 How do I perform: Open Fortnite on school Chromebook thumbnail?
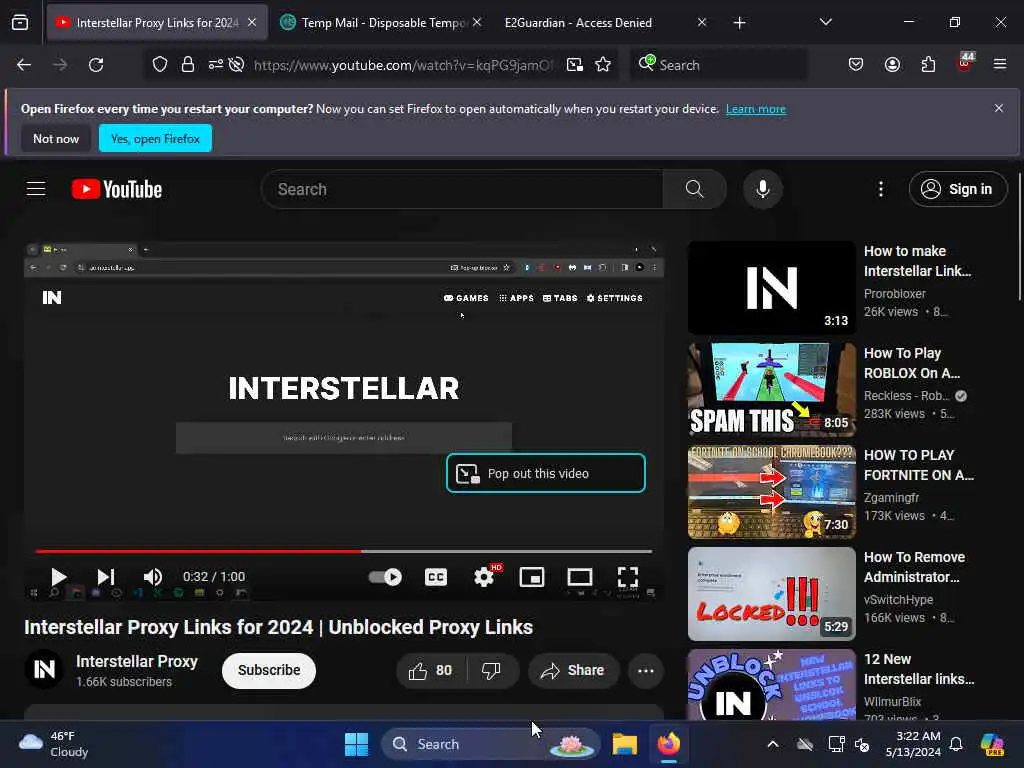771,492
